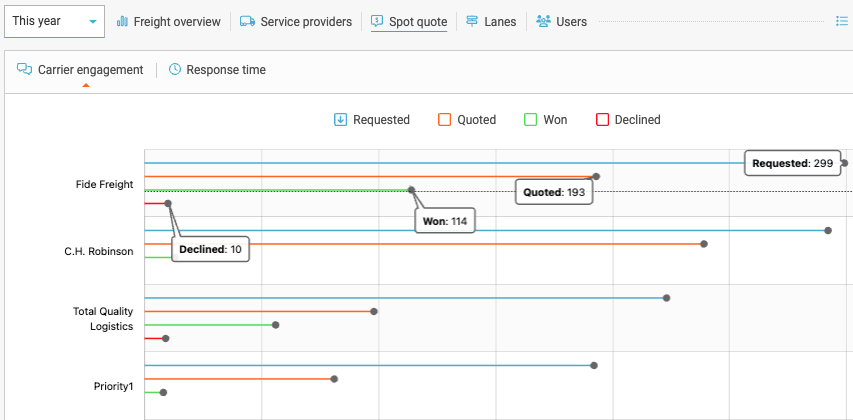The height and width of the screenshot is (420, 853).
Task: Go to the Freight overview section
Action: point(177,21)
